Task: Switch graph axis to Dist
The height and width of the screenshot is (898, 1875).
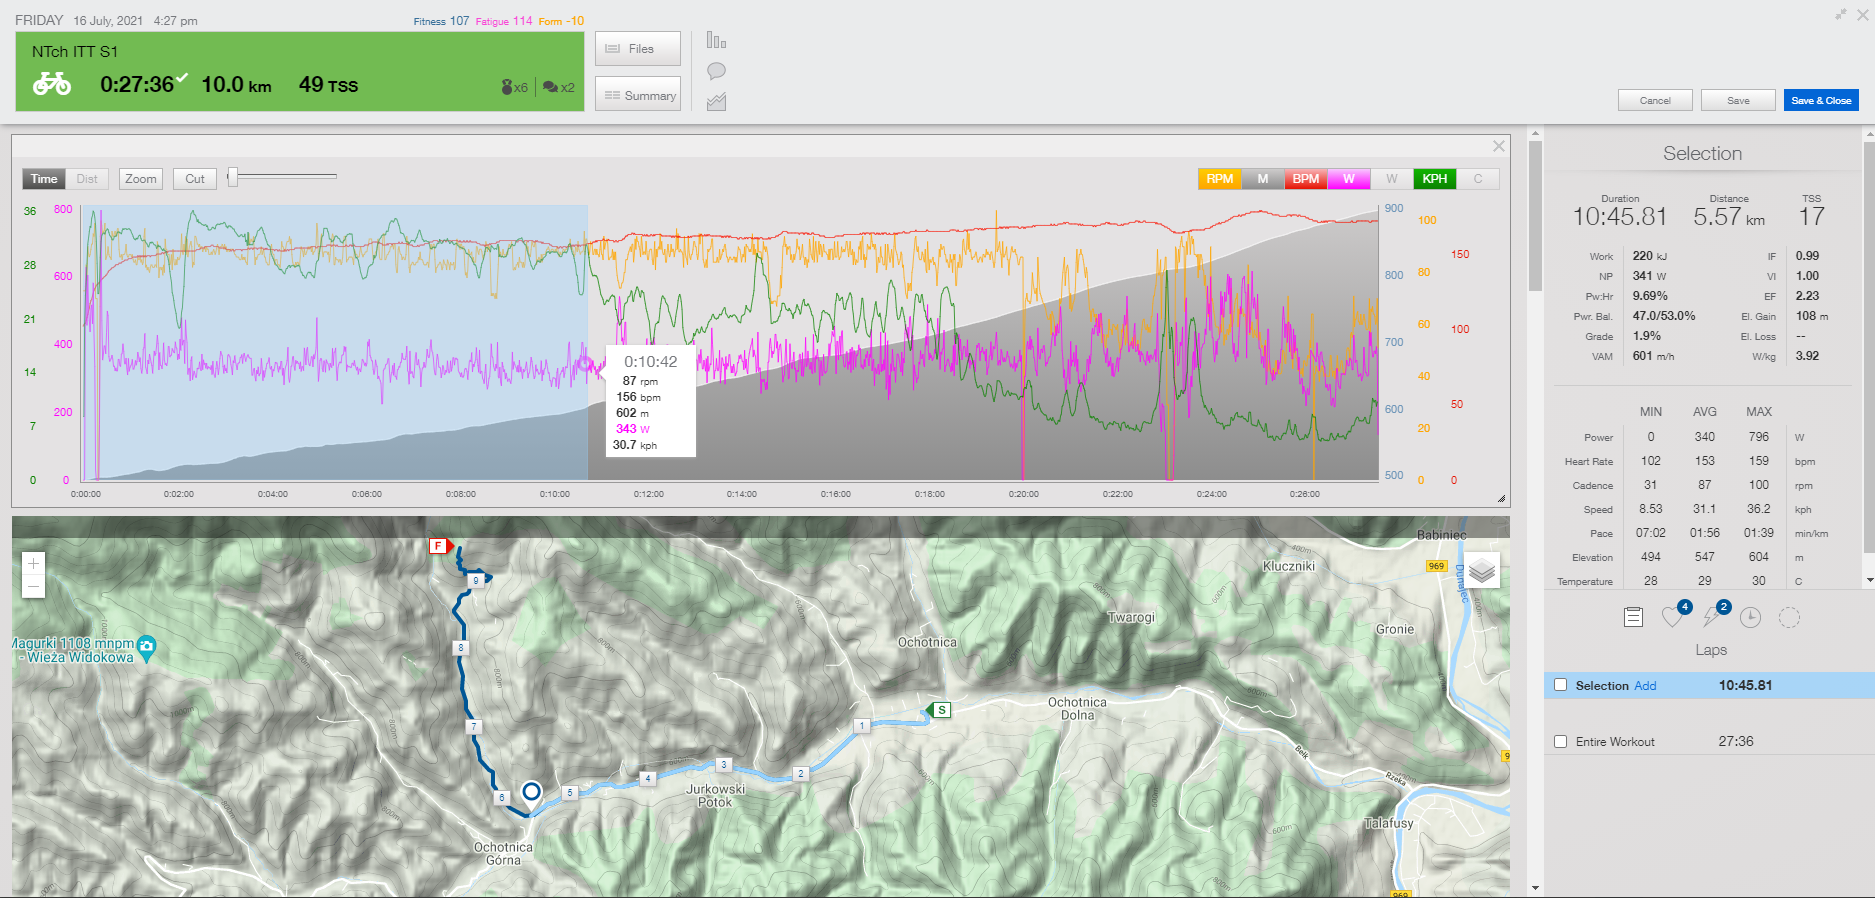Action: pos(87,179)
